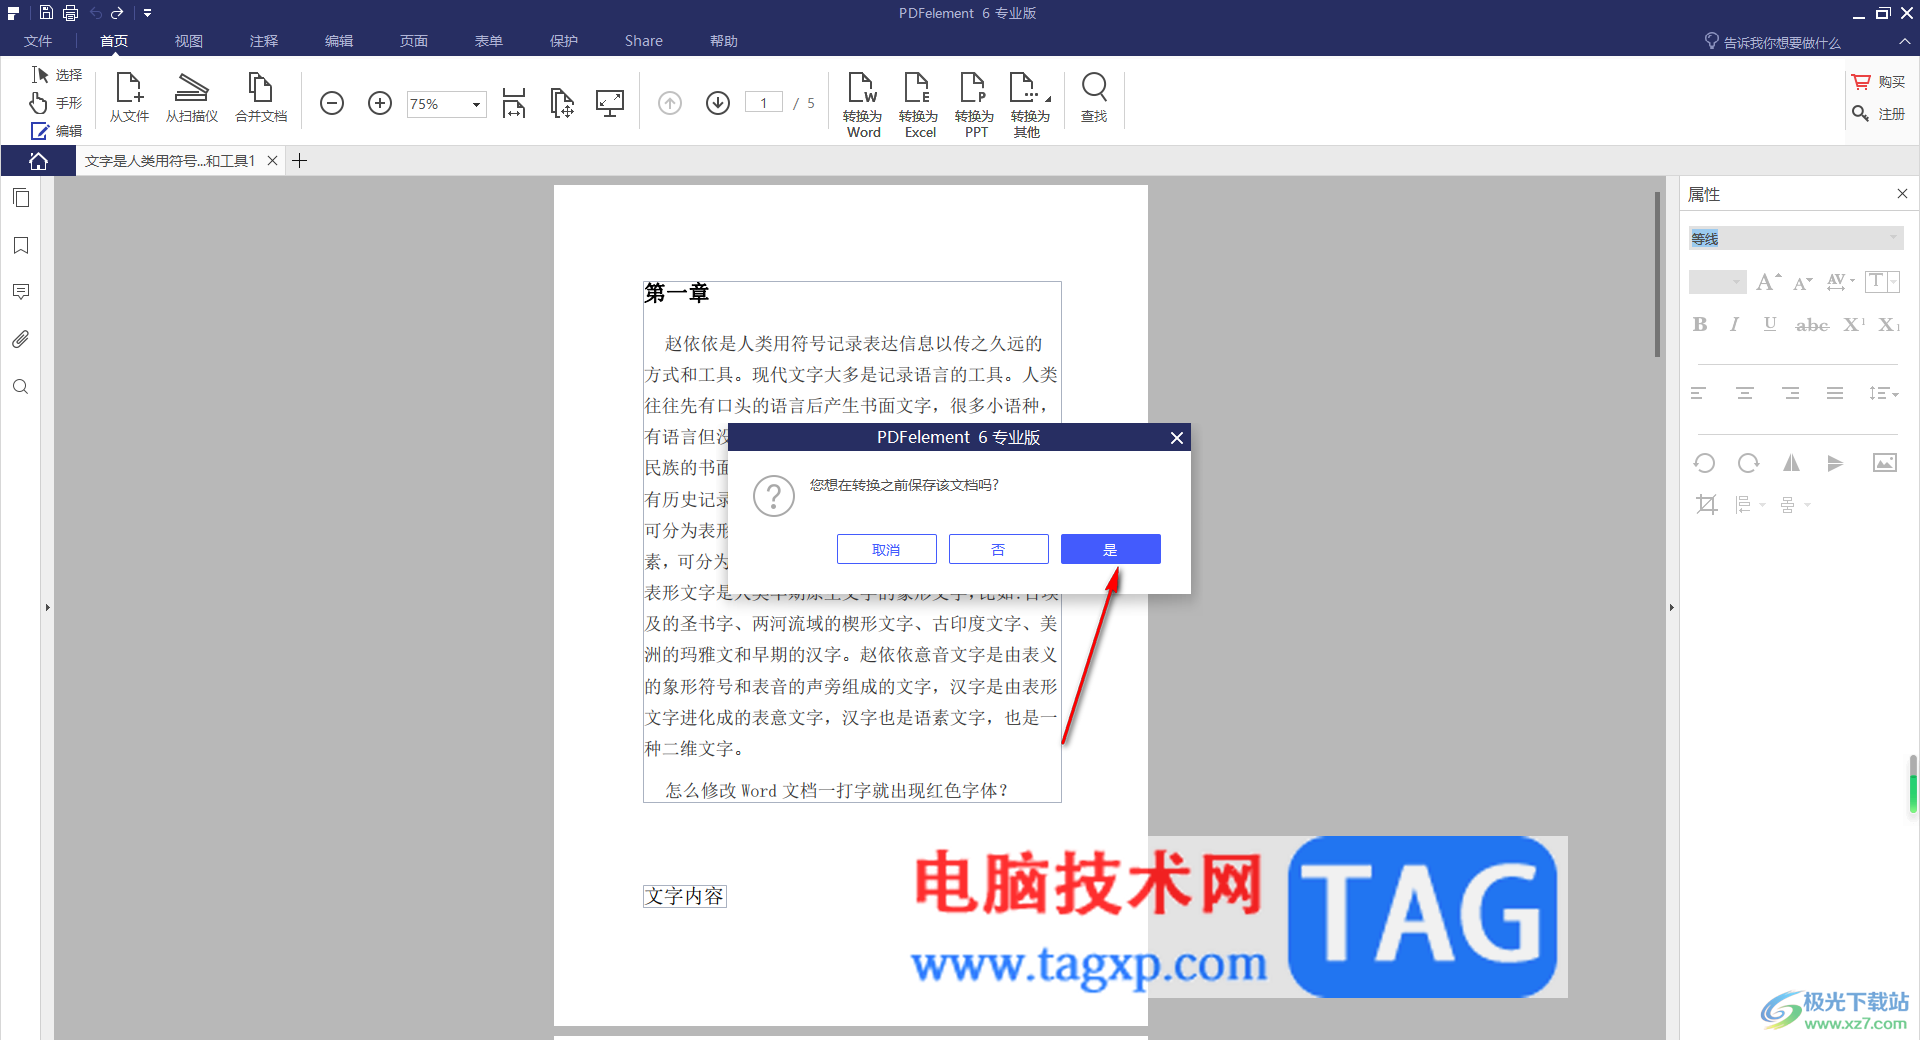The height and width of the screenshot is (1040, 1920).
Task: Align text right
Action: pyautogui.click(x=1791, y=393)
